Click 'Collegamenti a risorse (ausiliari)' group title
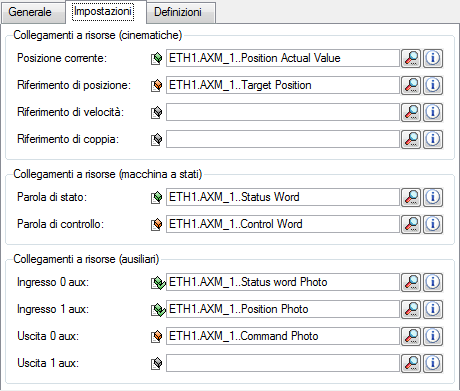 (x=86, y=259)
